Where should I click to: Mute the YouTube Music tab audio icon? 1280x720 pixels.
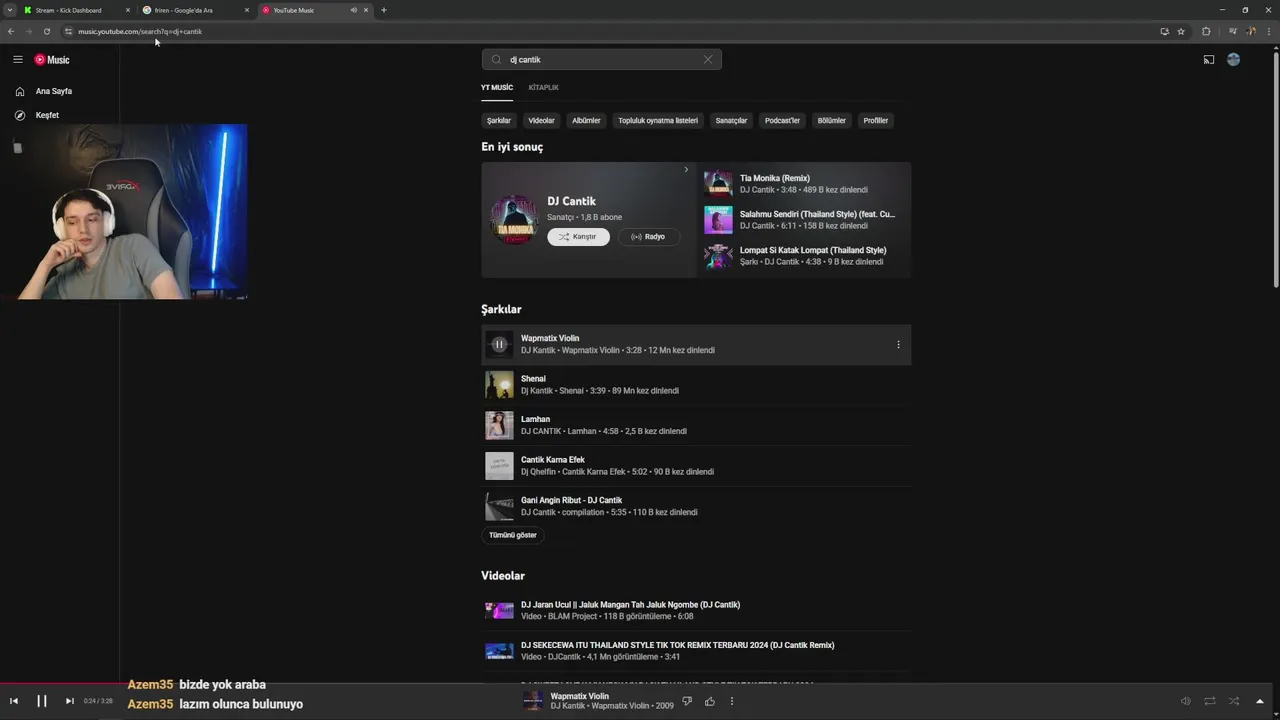pyautogui.click(x=353, y=10)
